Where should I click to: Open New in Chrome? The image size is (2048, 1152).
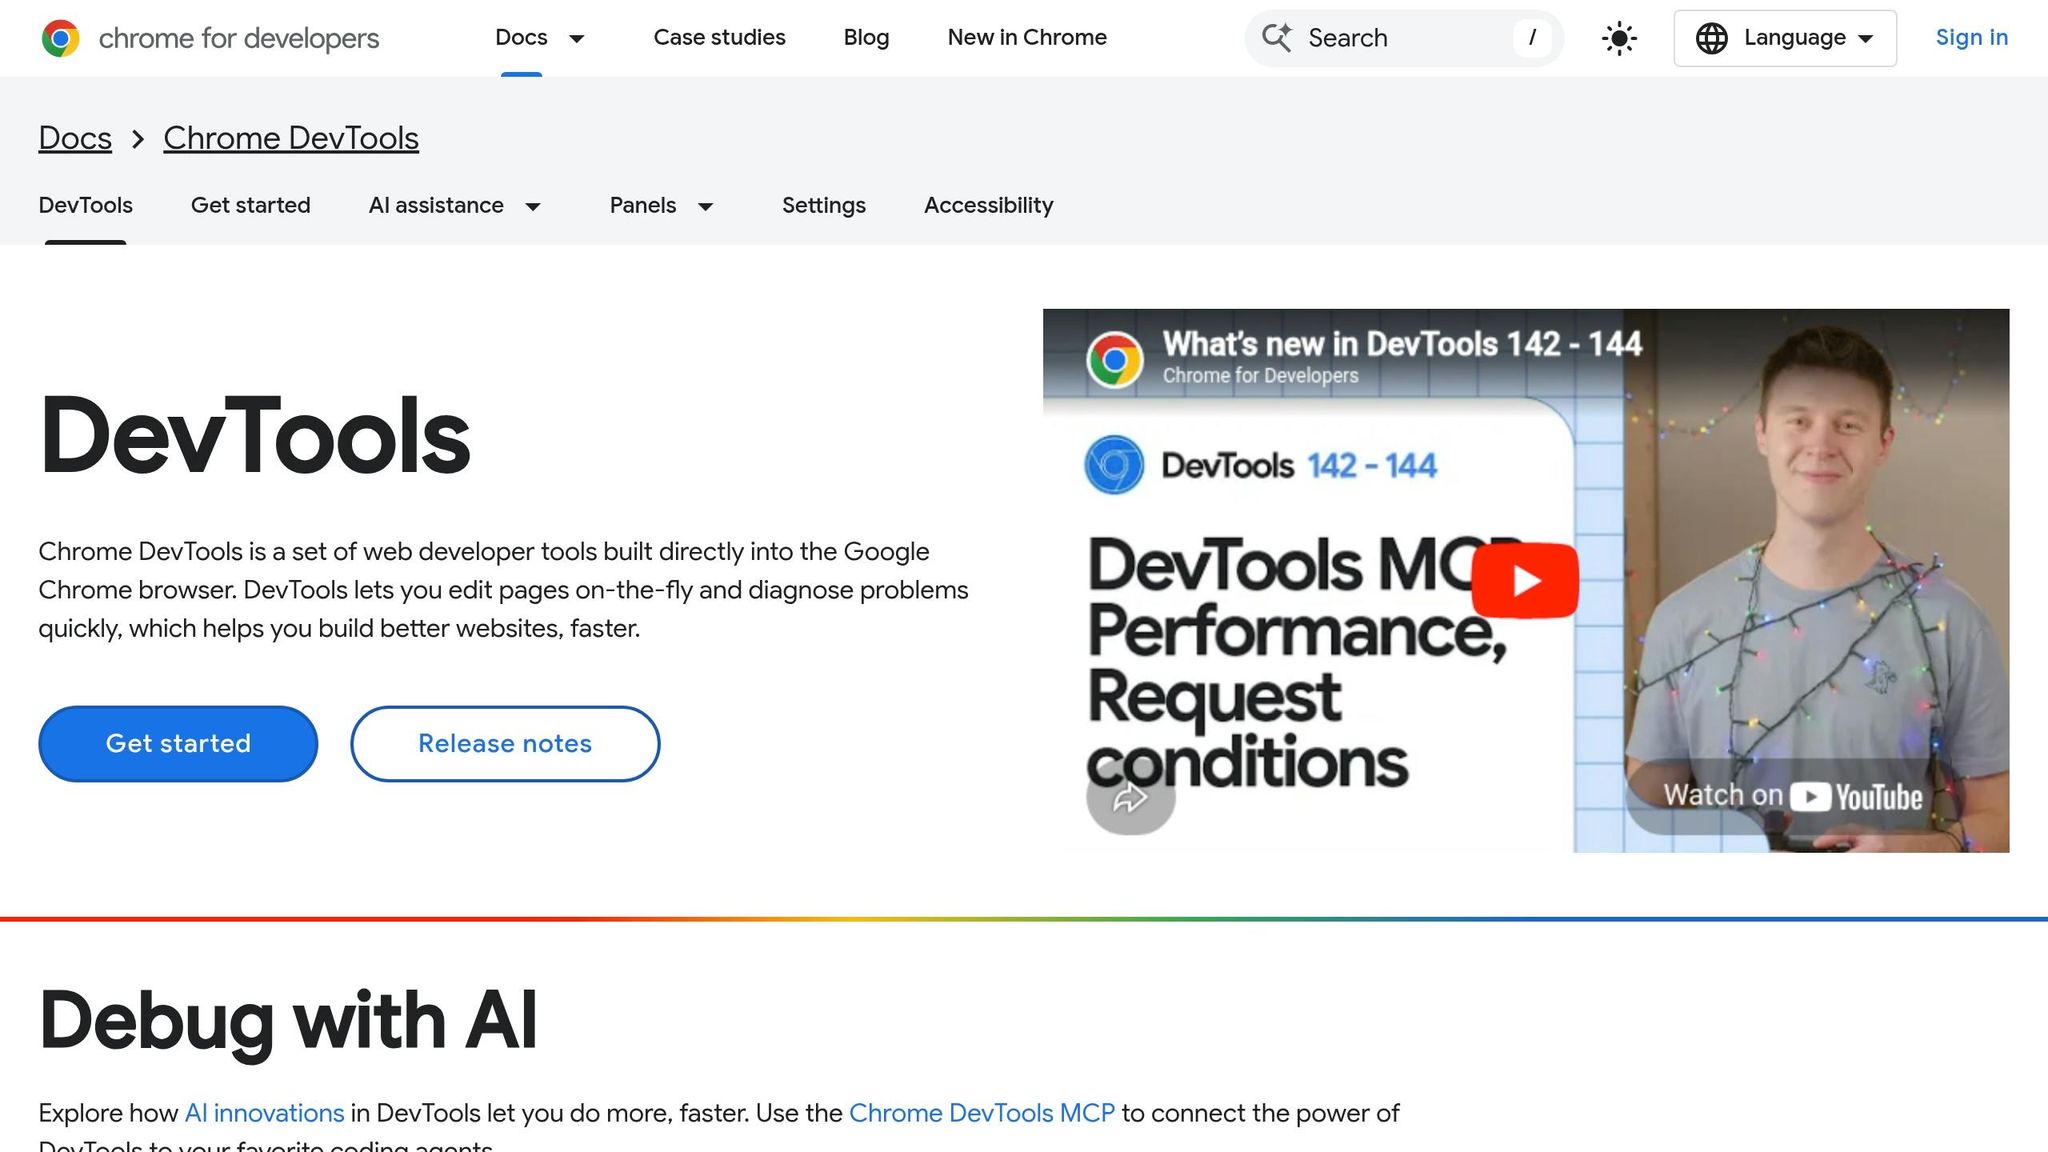coord(1027,37)
